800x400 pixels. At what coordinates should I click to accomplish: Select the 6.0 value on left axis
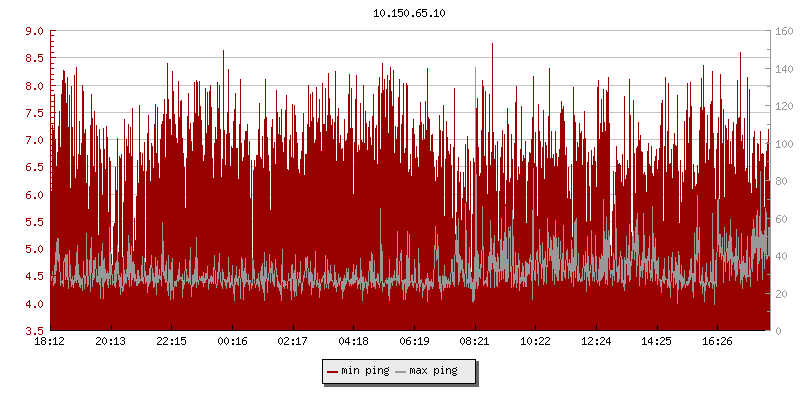click(x=34, y=195)
